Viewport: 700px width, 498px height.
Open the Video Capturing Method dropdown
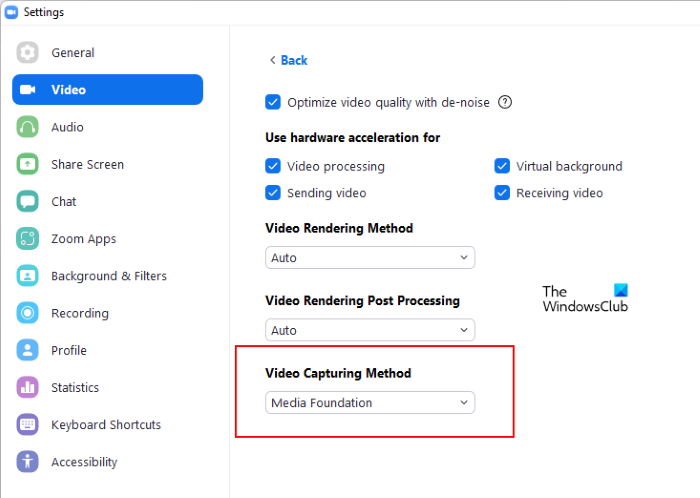coord(370,403)
